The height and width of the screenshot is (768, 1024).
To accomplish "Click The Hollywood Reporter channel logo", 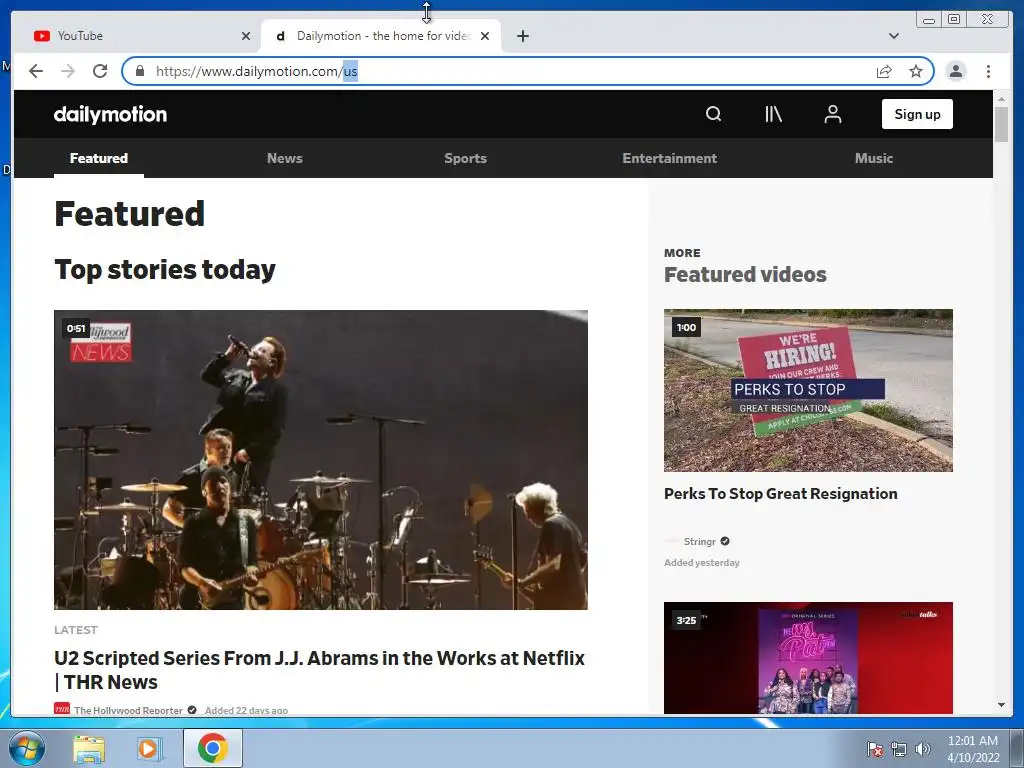I will (62, 709).
